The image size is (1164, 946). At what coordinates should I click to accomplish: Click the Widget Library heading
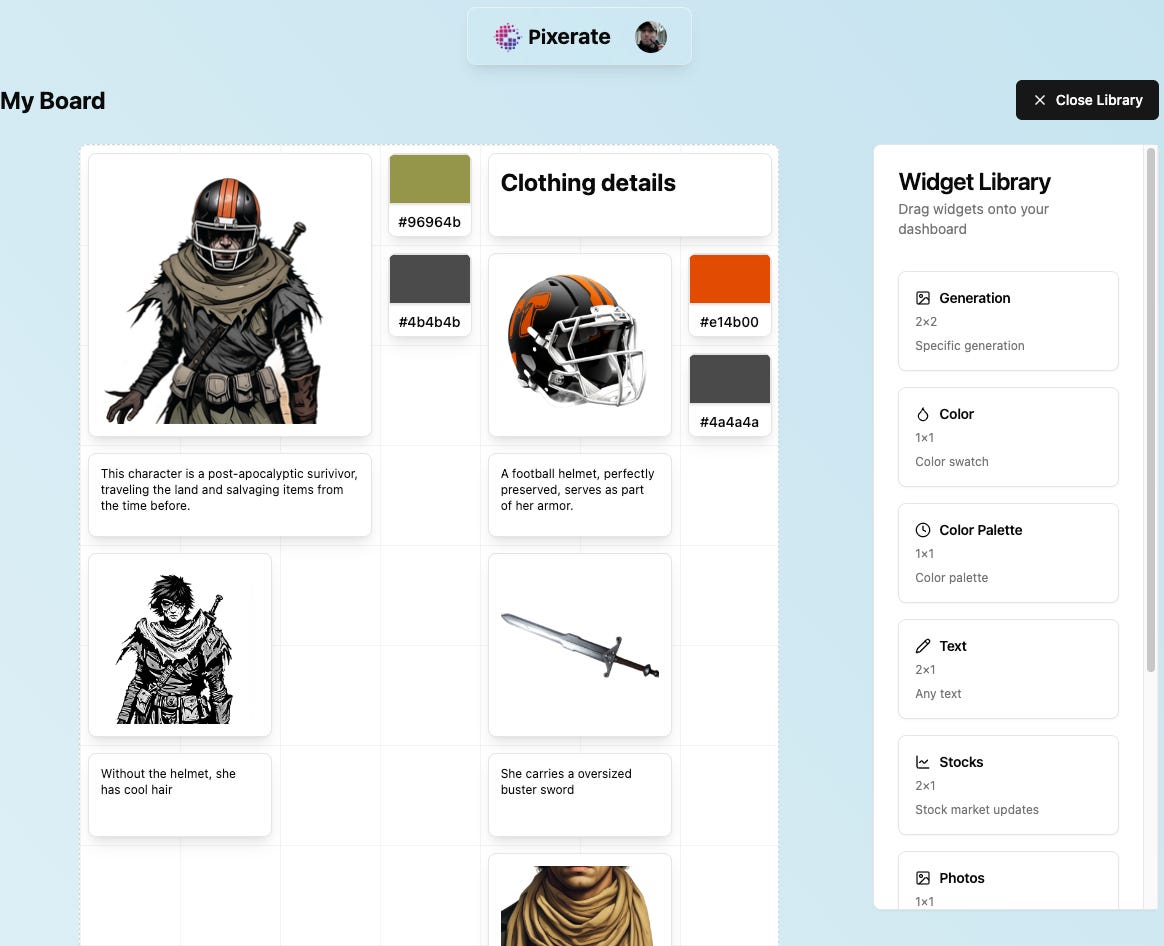(x=974, y=182)
